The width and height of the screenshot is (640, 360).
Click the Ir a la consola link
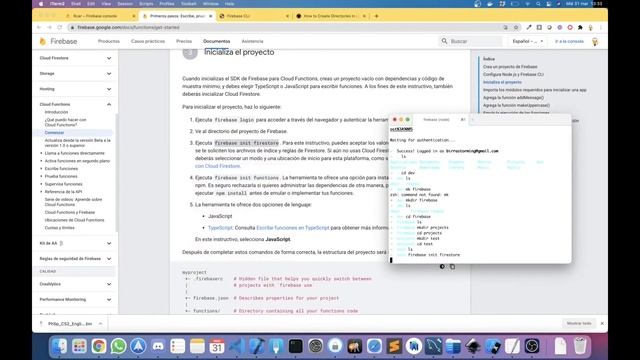point(569,41)
